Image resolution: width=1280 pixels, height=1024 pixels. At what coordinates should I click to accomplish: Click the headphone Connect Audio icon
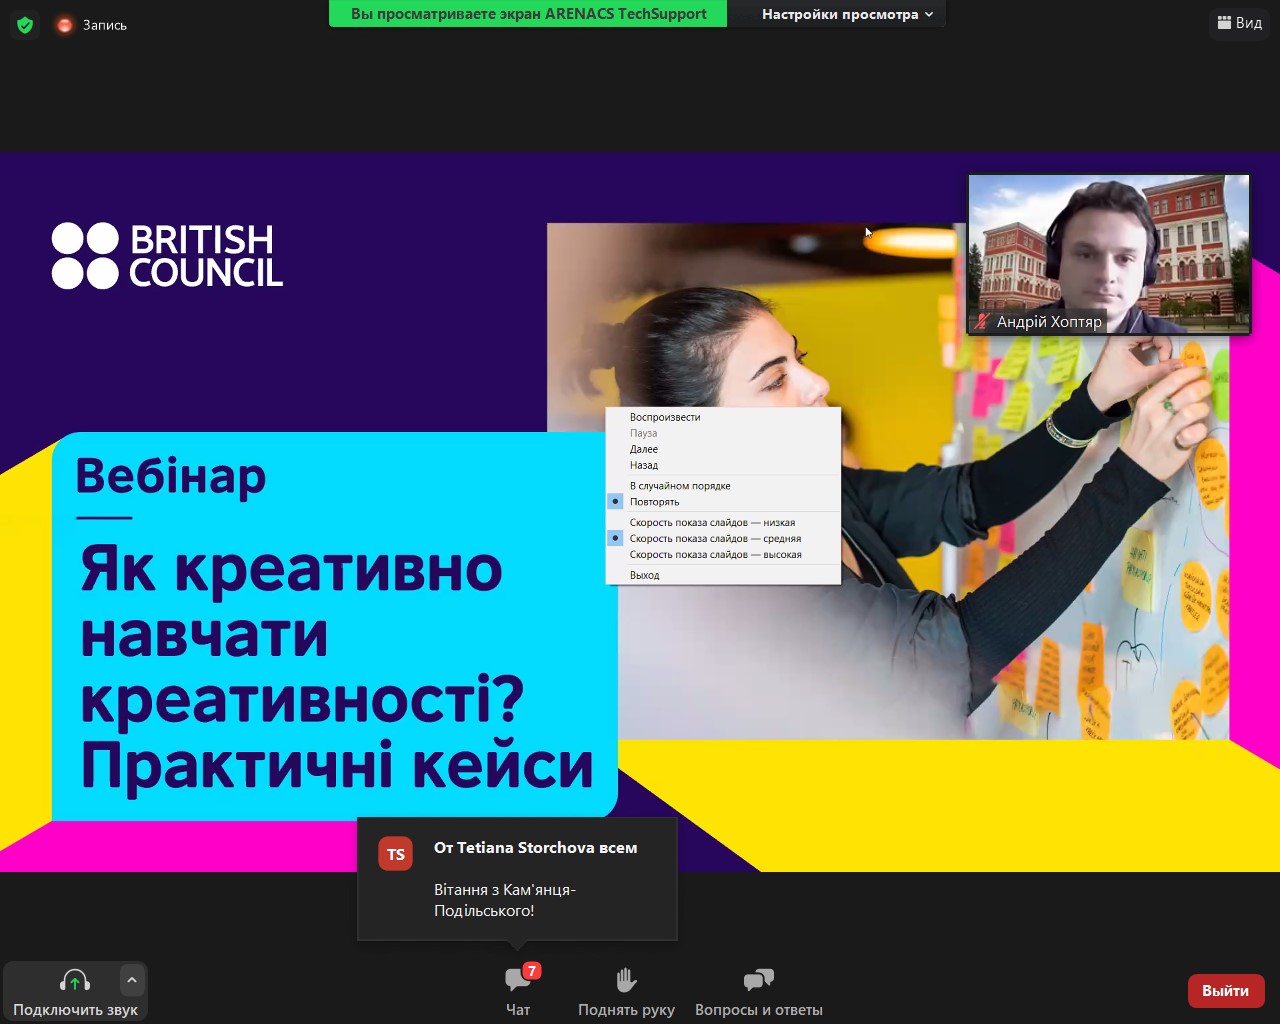(75, 981)
